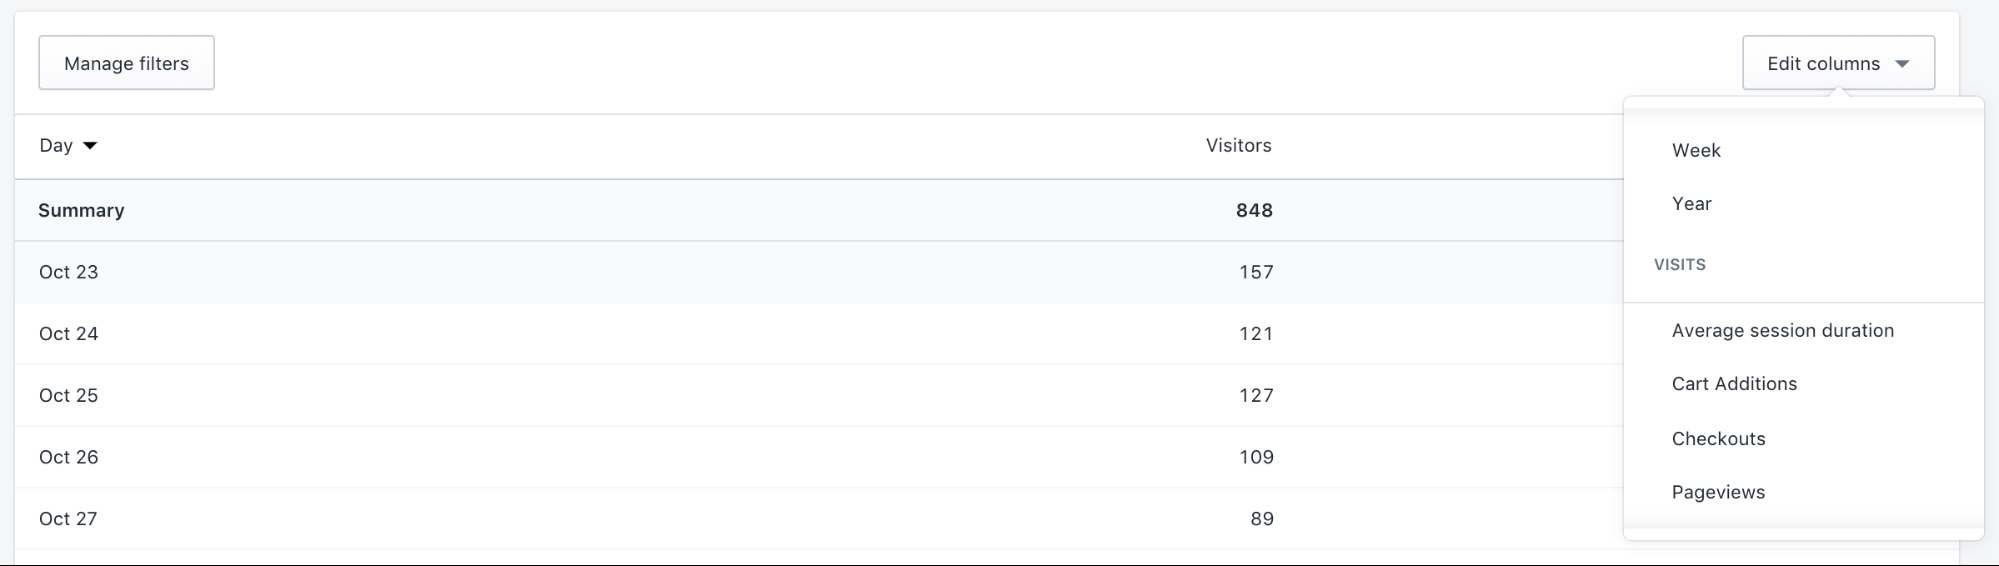Click the total visitors value 848
This screenshot has width=1999, height=566.
1254,210
